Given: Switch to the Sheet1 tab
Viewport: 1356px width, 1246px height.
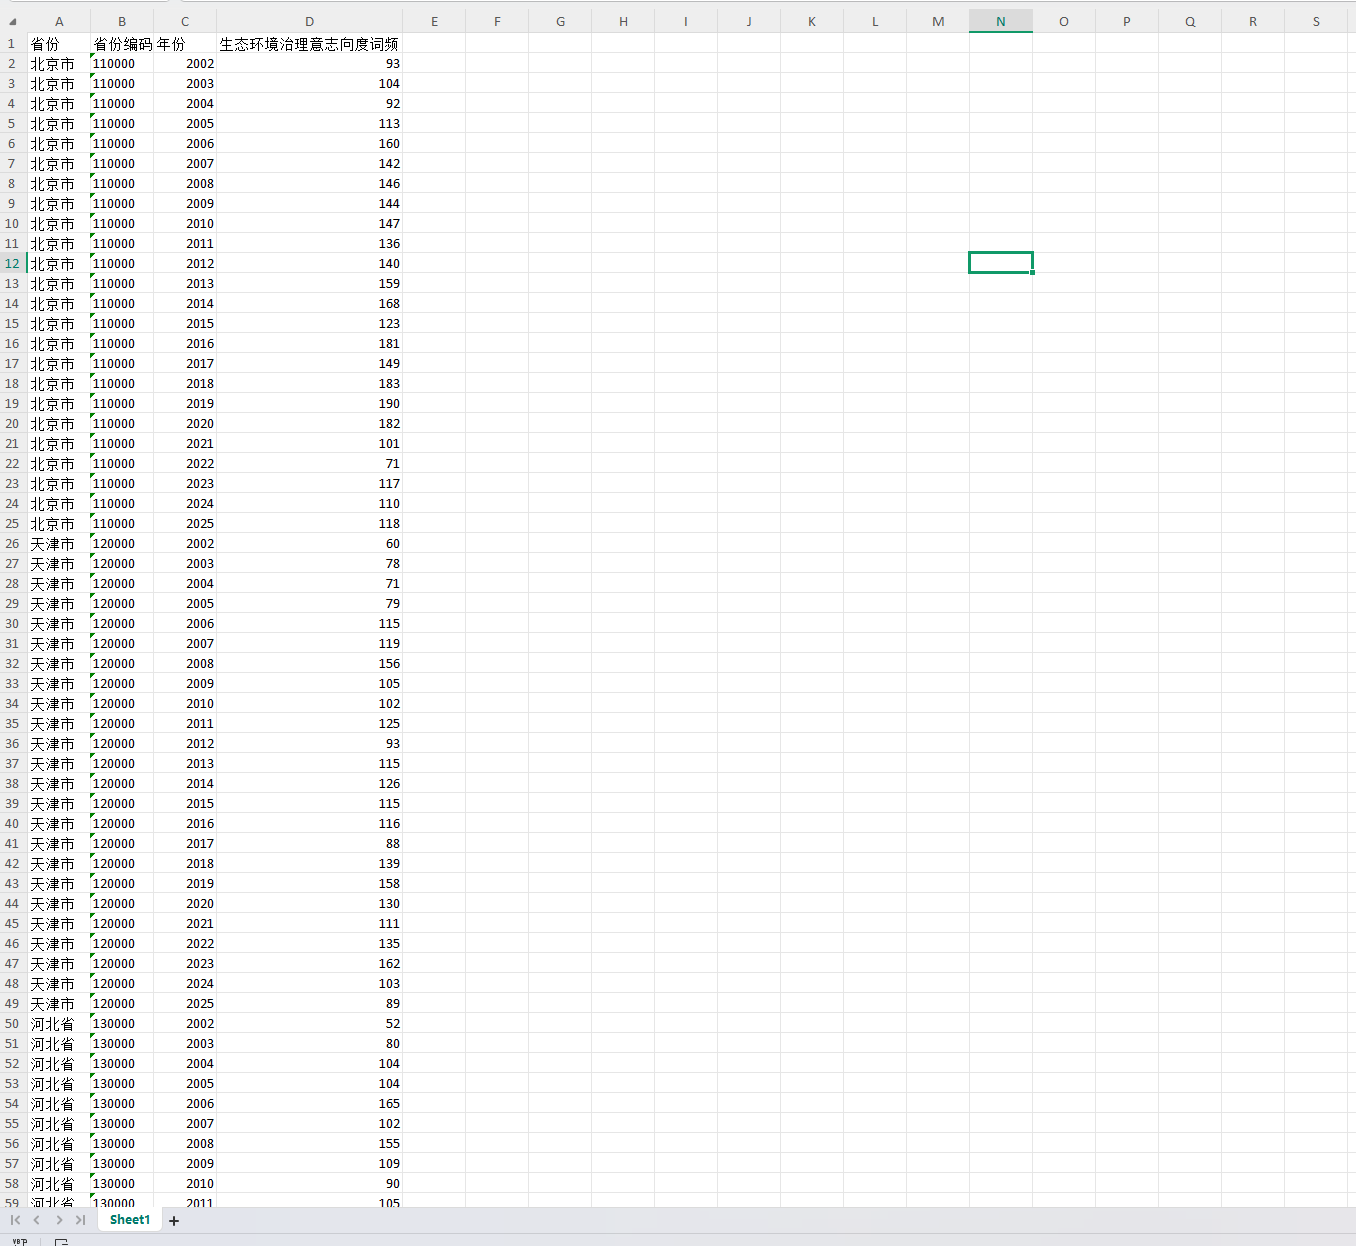Looking at the screenshot, I should click(x=130, y=1220).
